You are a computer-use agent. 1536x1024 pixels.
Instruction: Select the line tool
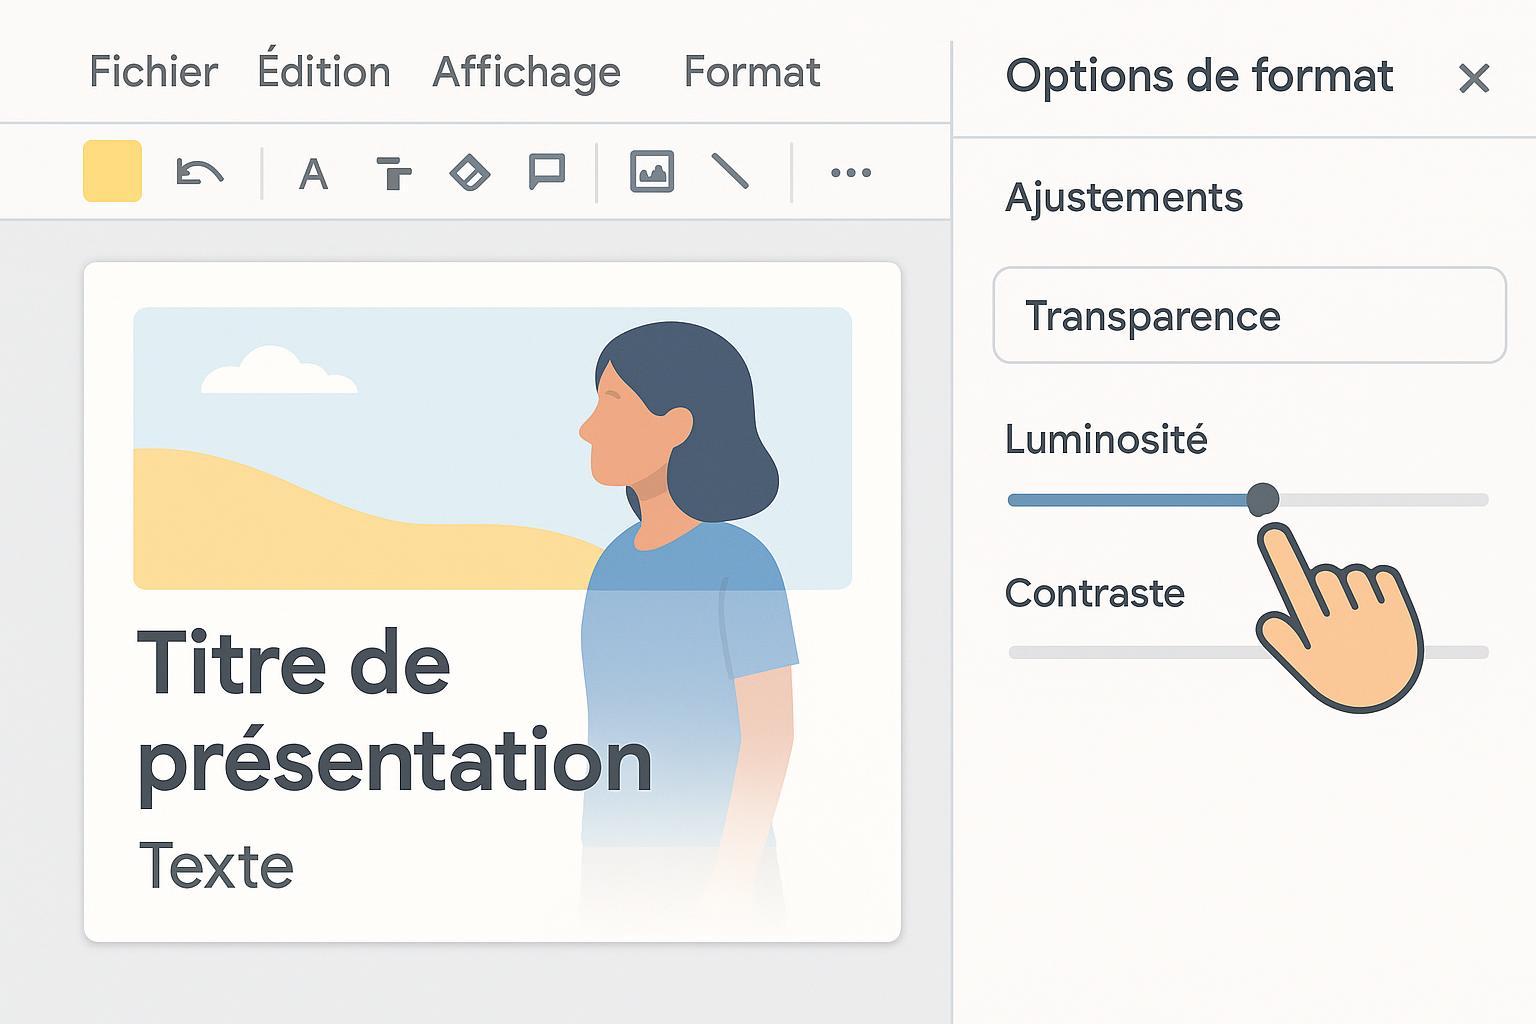tap(730, 172)
